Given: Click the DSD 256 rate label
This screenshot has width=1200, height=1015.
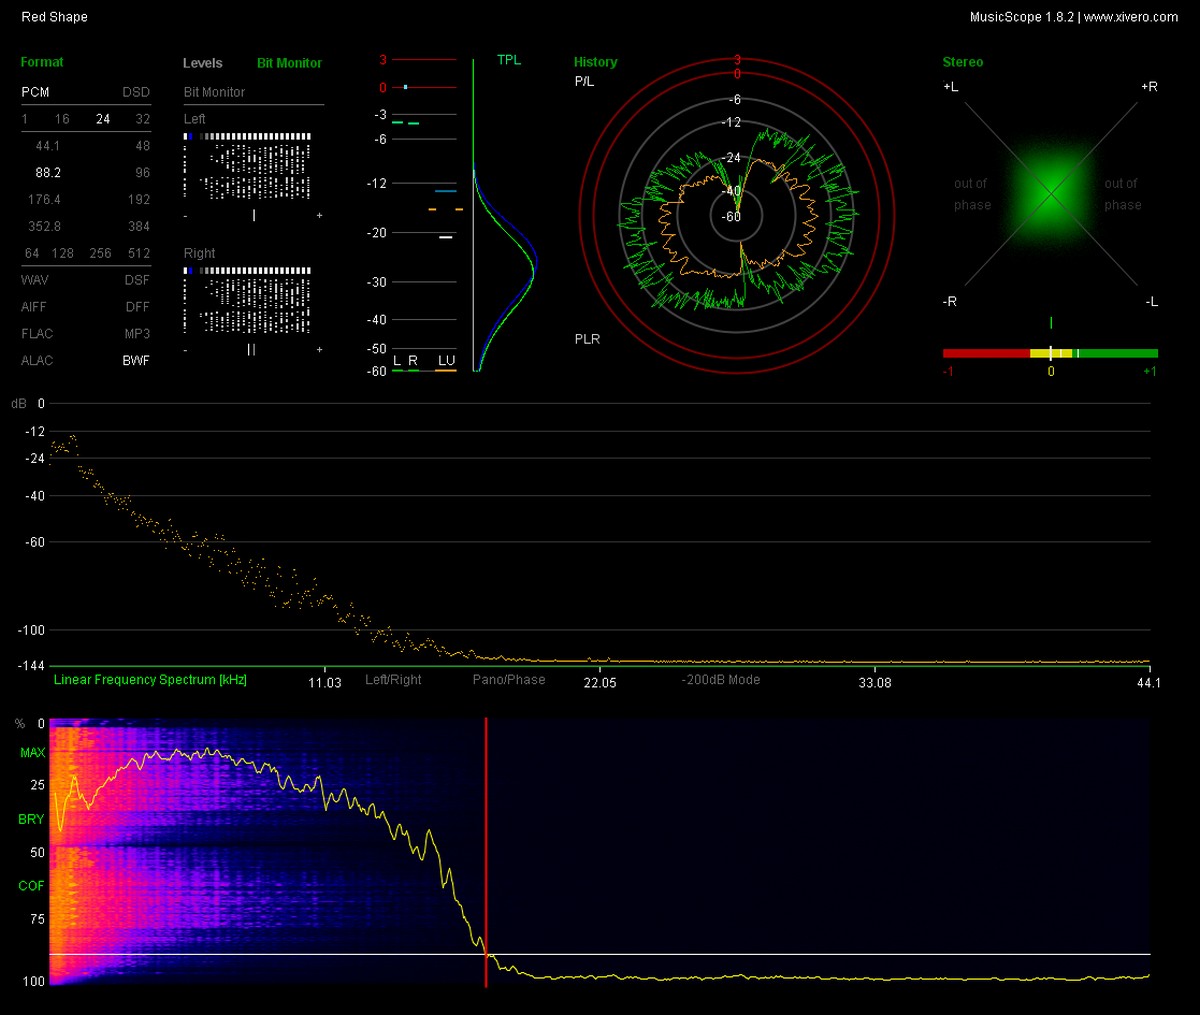Looking at the screenshot, I should coord(100,254).
